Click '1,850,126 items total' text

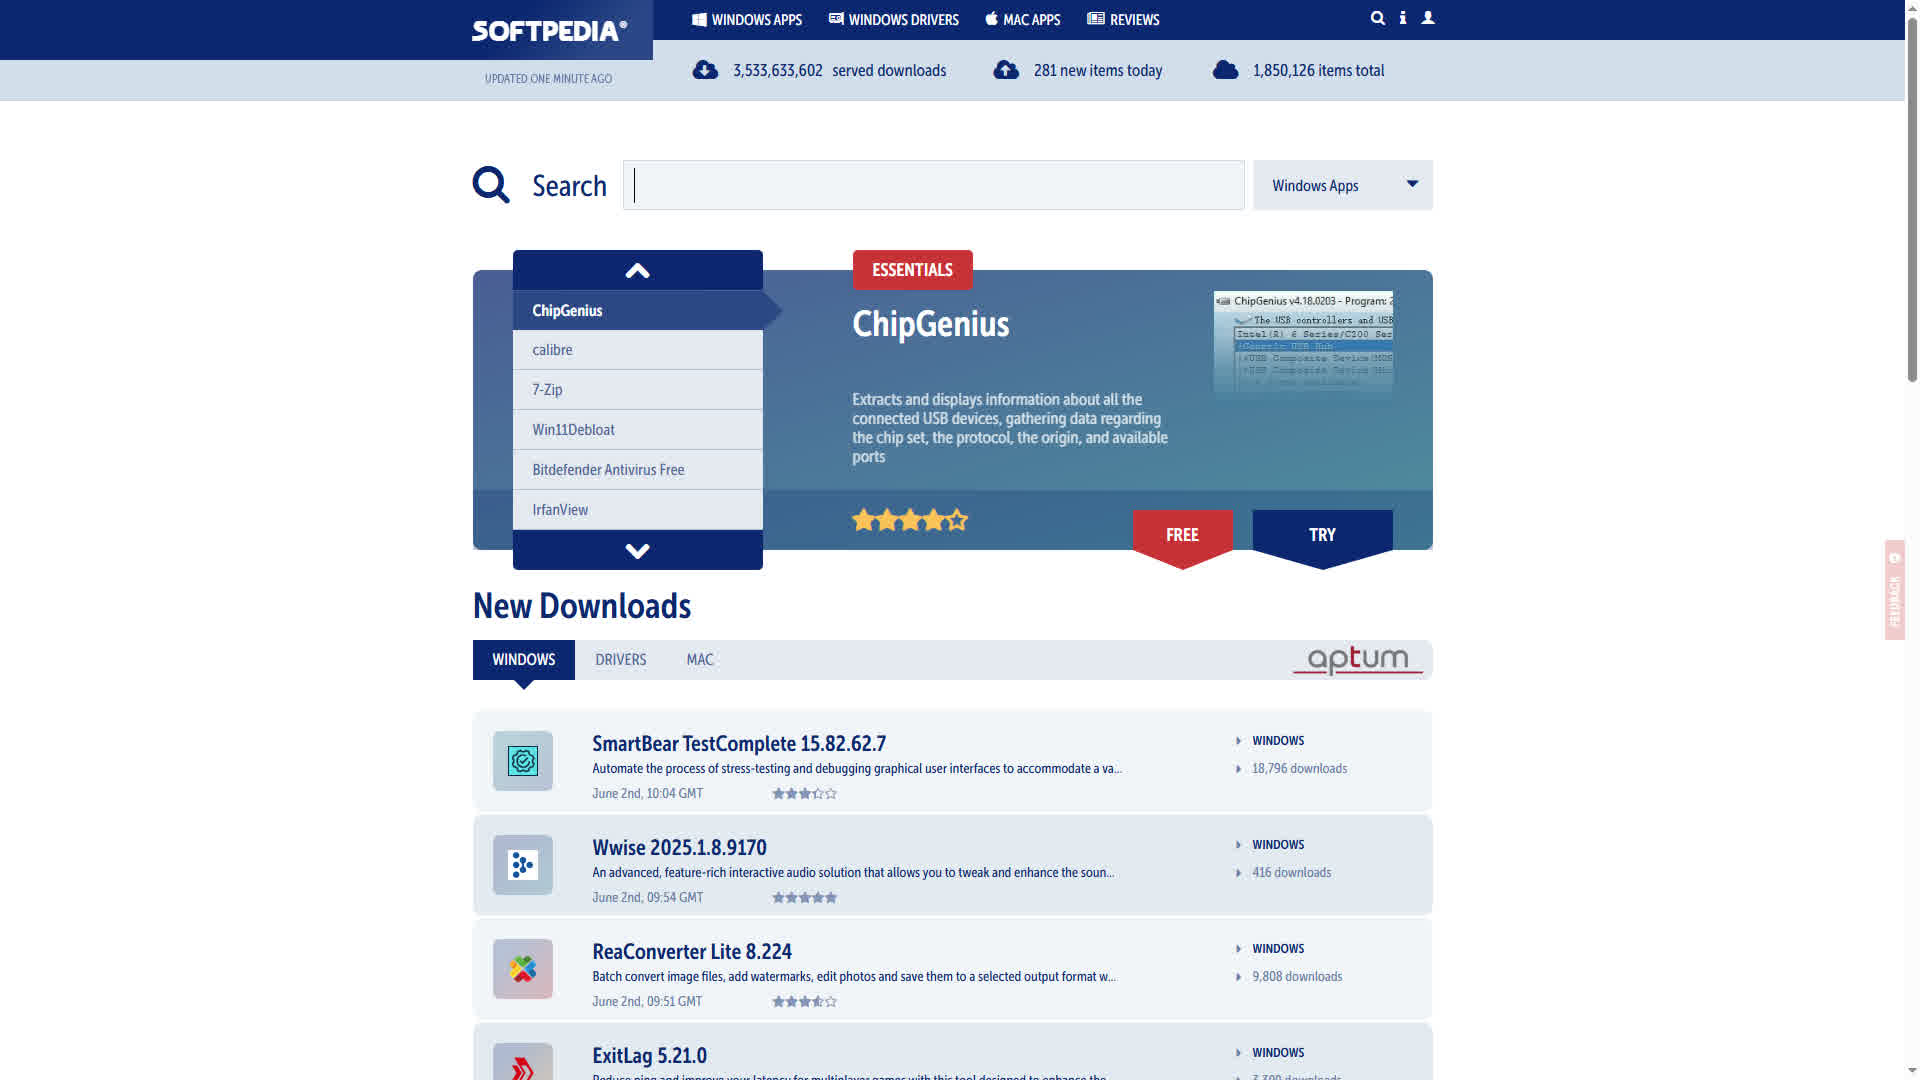(x=1318, y=70)
